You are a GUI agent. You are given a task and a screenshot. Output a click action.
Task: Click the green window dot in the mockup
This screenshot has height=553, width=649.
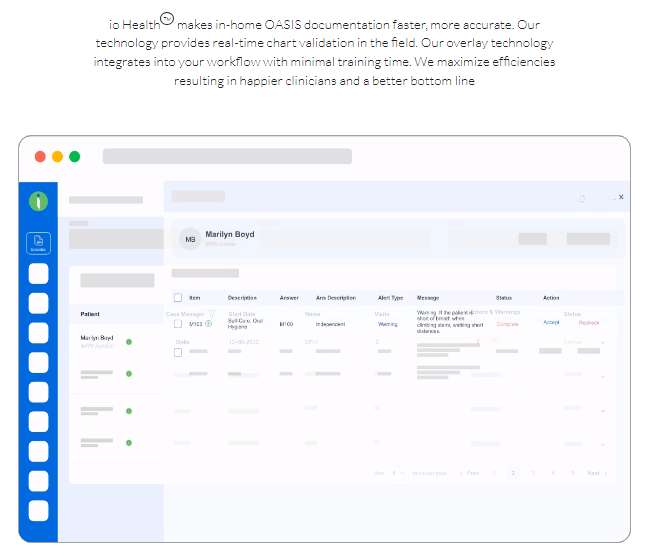point(75,156)
